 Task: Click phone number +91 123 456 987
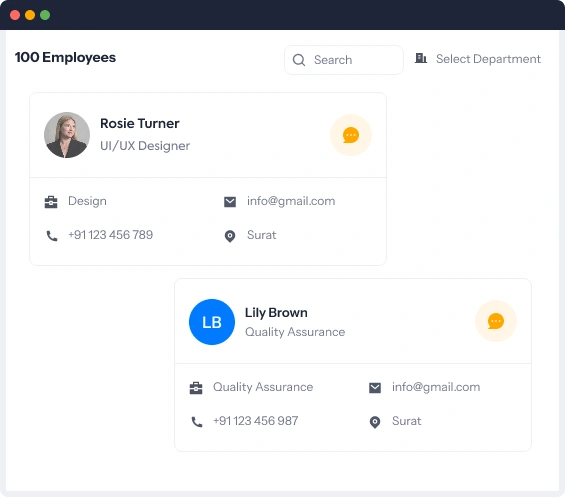click(x=255, y=421)
